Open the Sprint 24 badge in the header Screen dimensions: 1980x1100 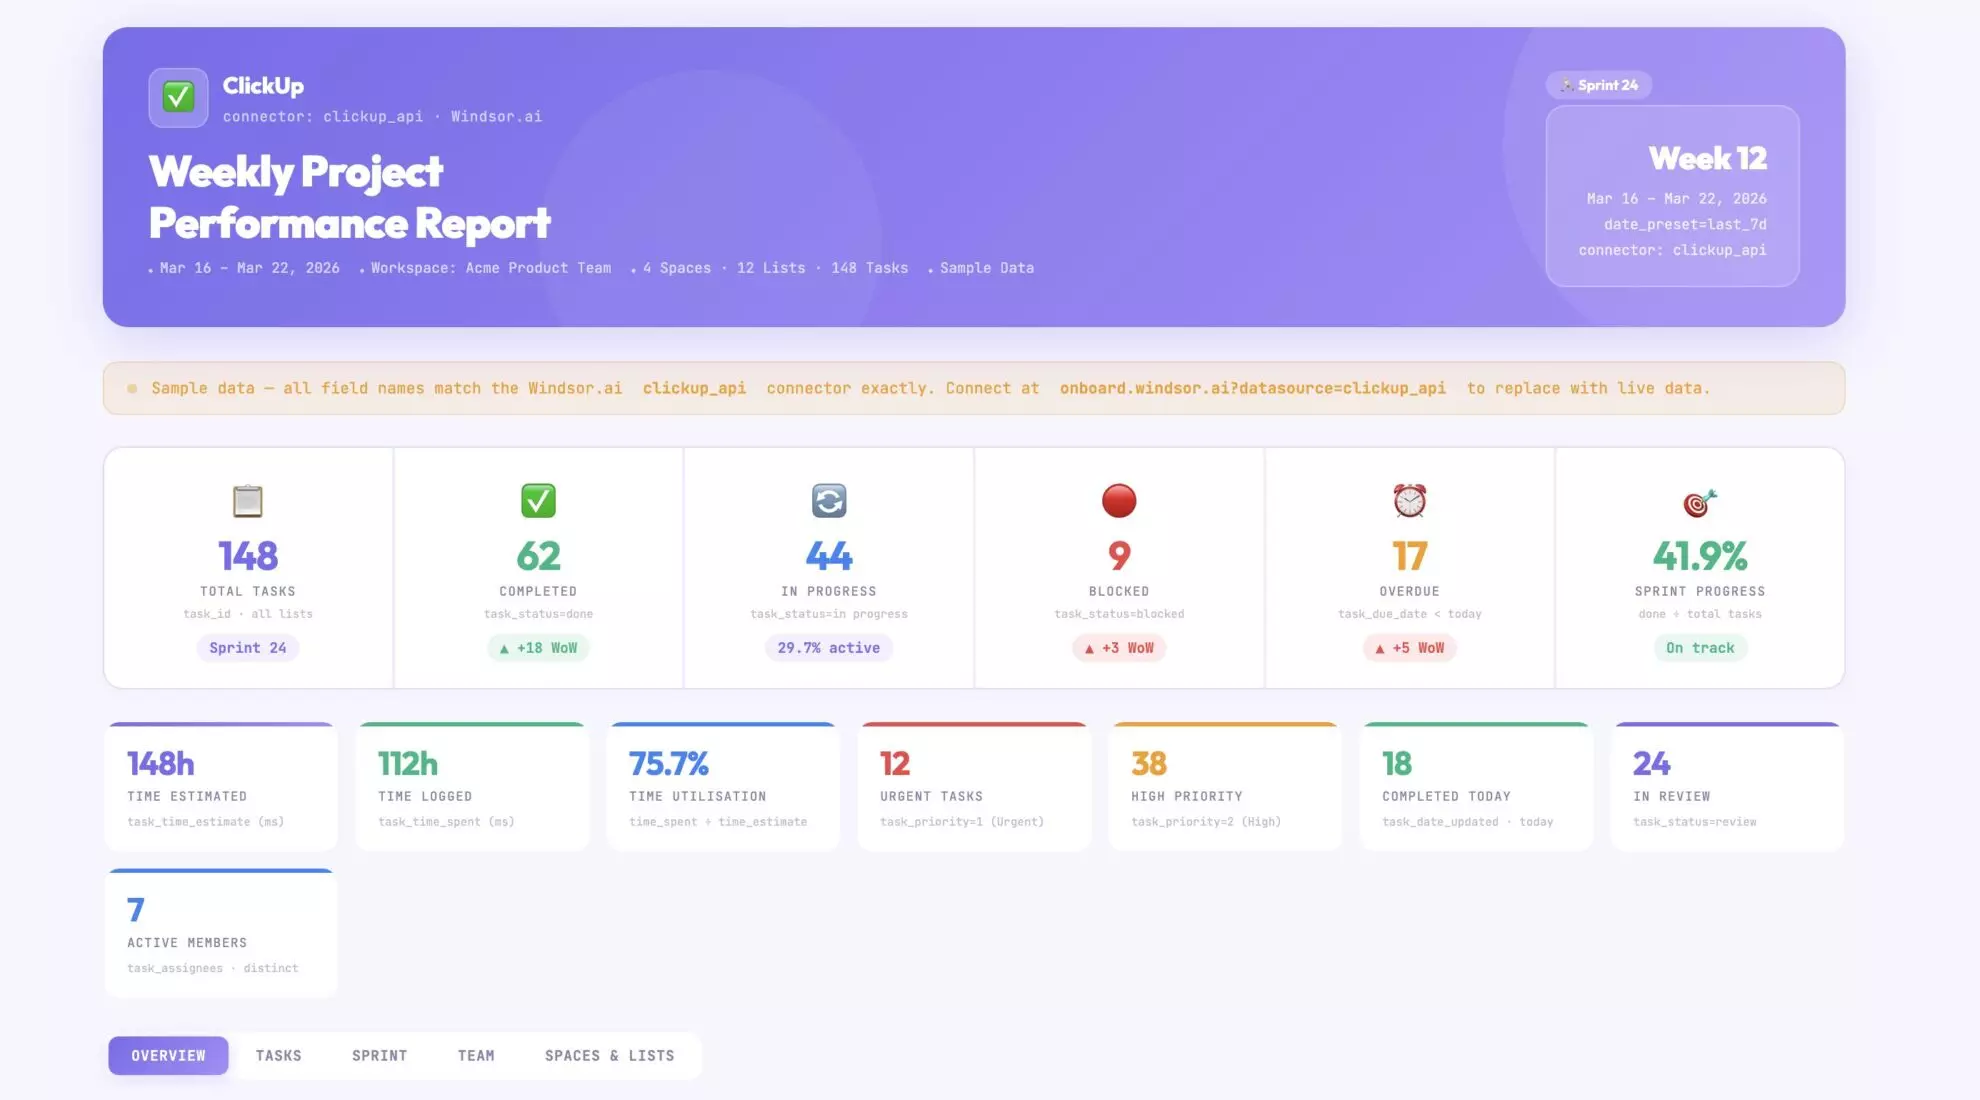pos(1598,85)
